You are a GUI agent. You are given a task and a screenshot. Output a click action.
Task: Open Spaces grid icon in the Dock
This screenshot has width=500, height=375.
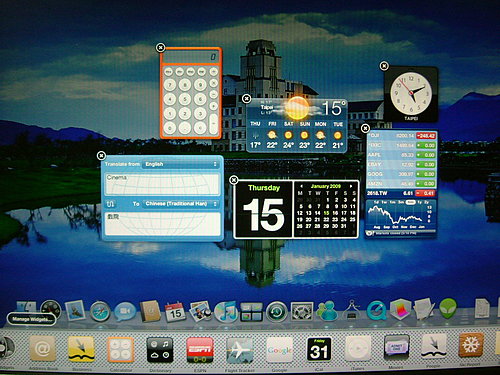point(251,312)
